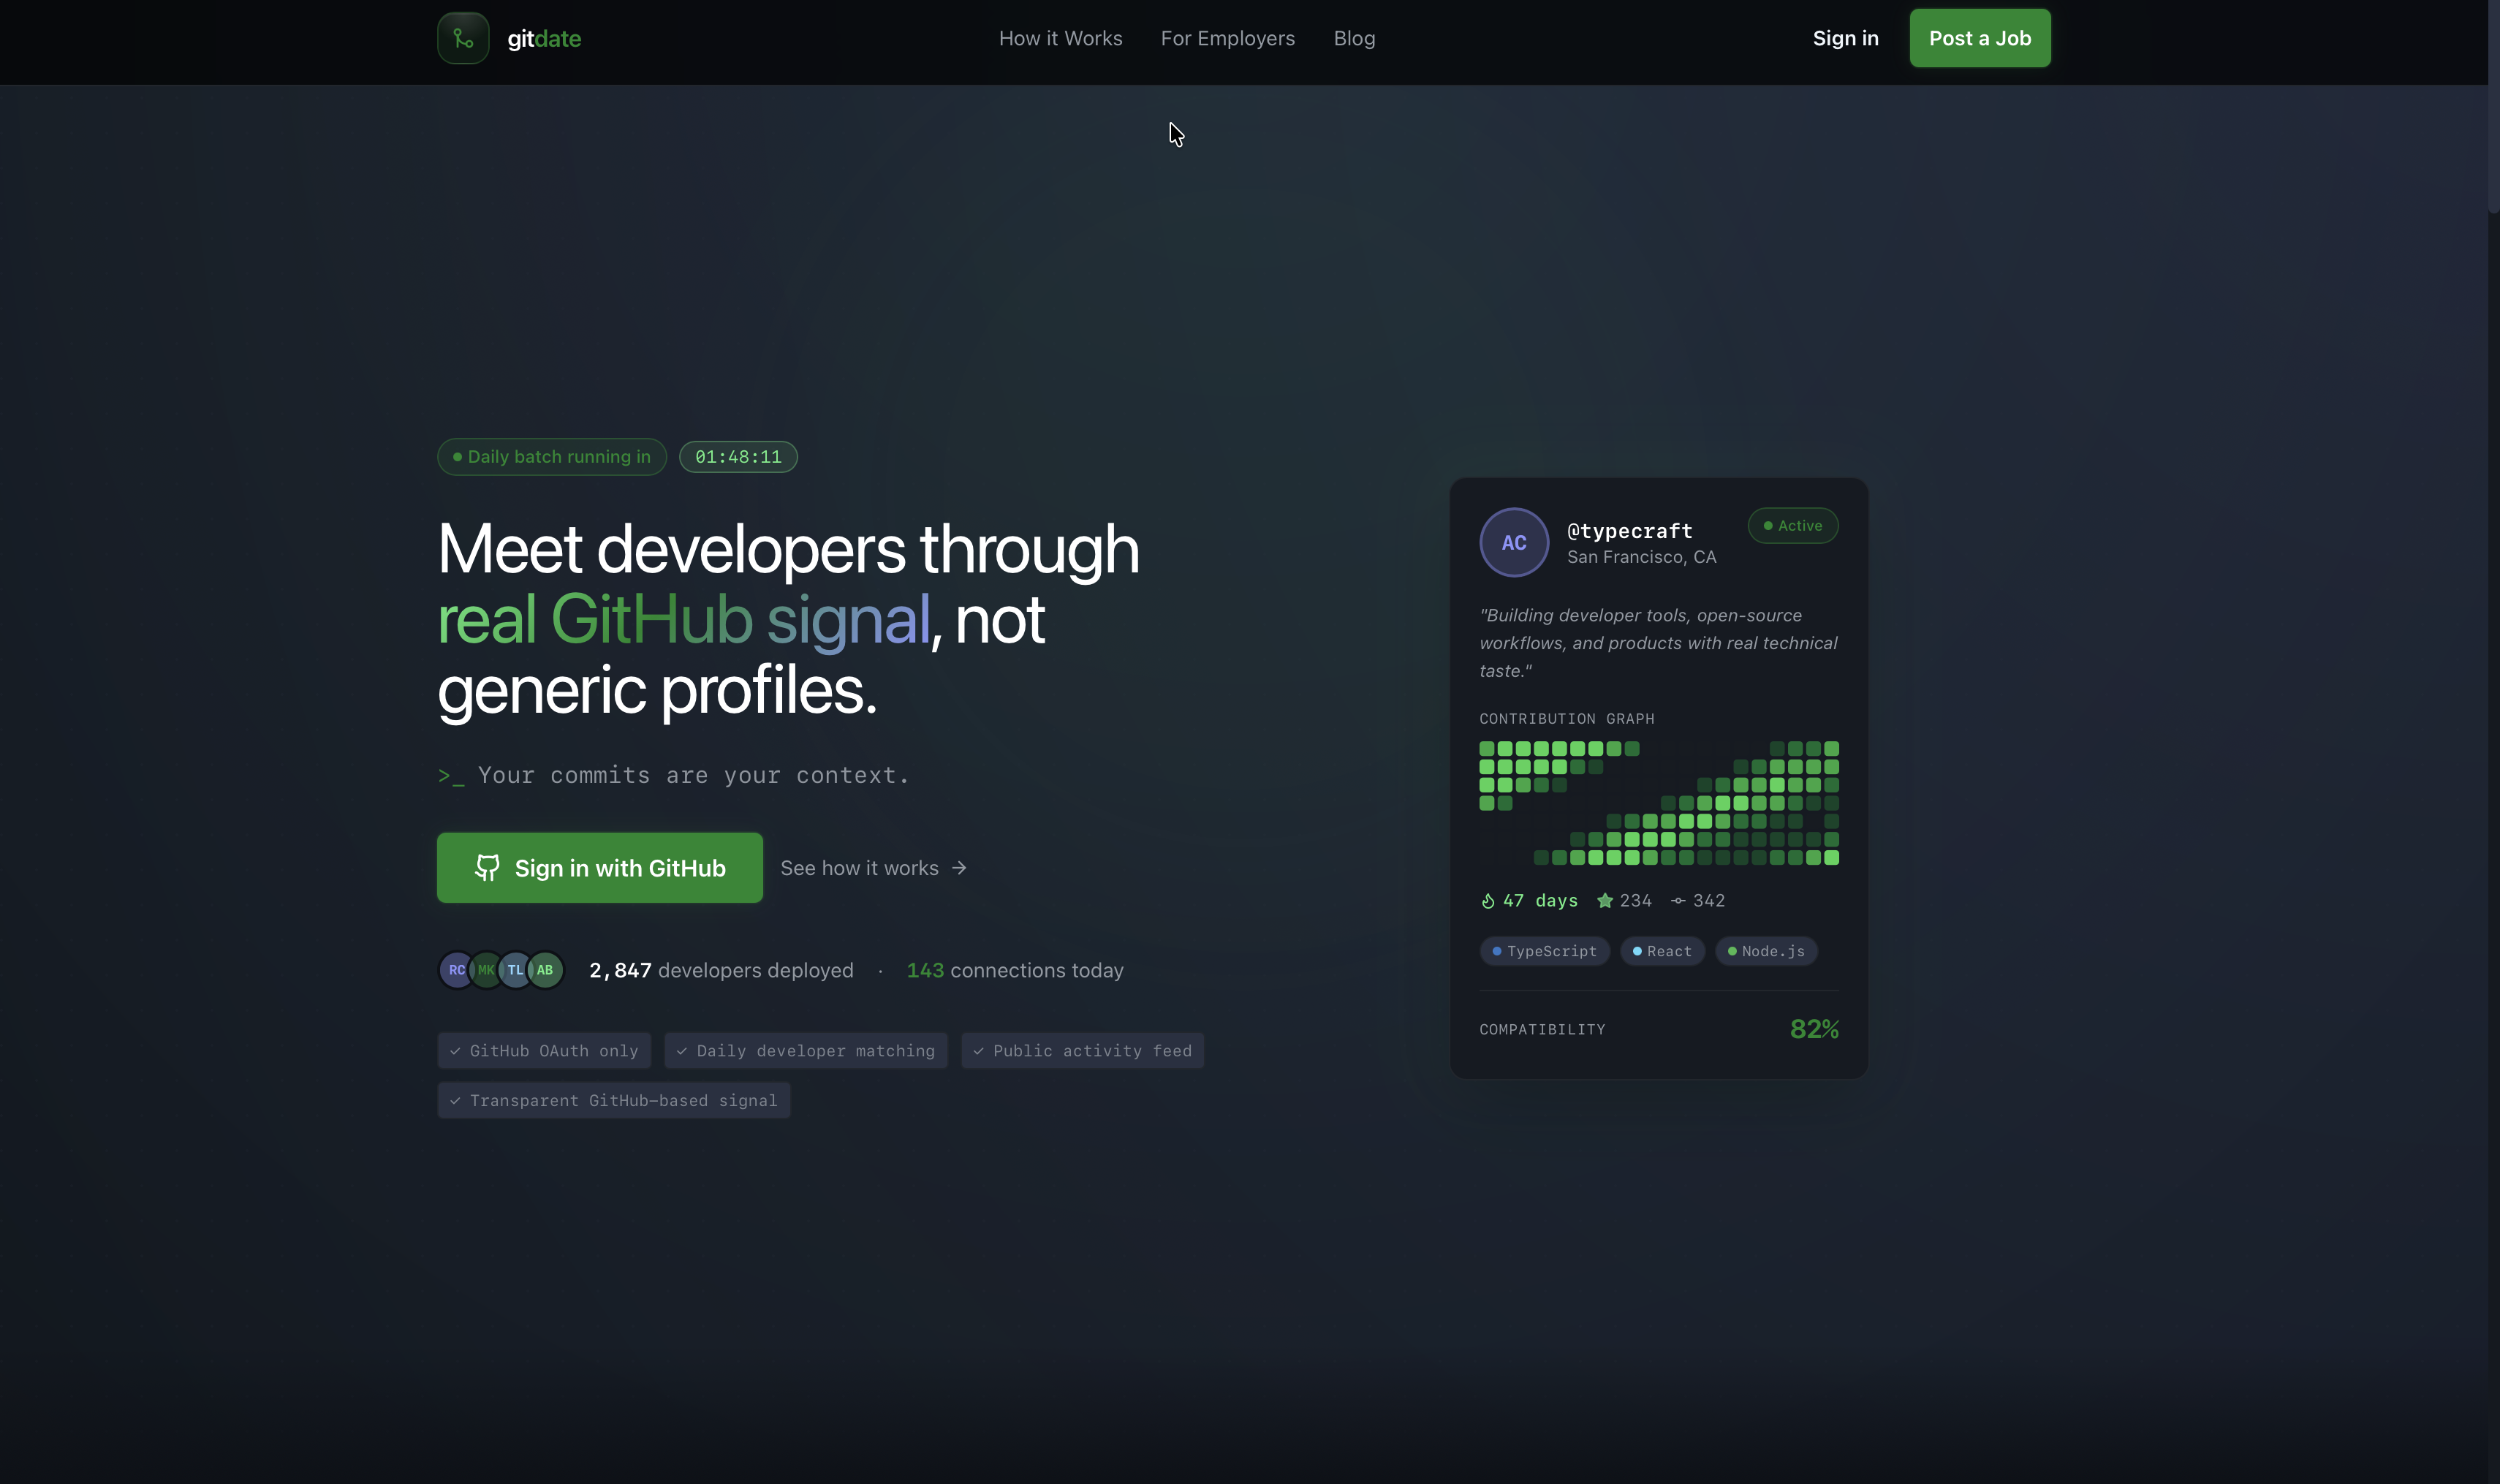Click the profile bio quote
This screenshot has height=1484, width=2500.
(1658, 643)
